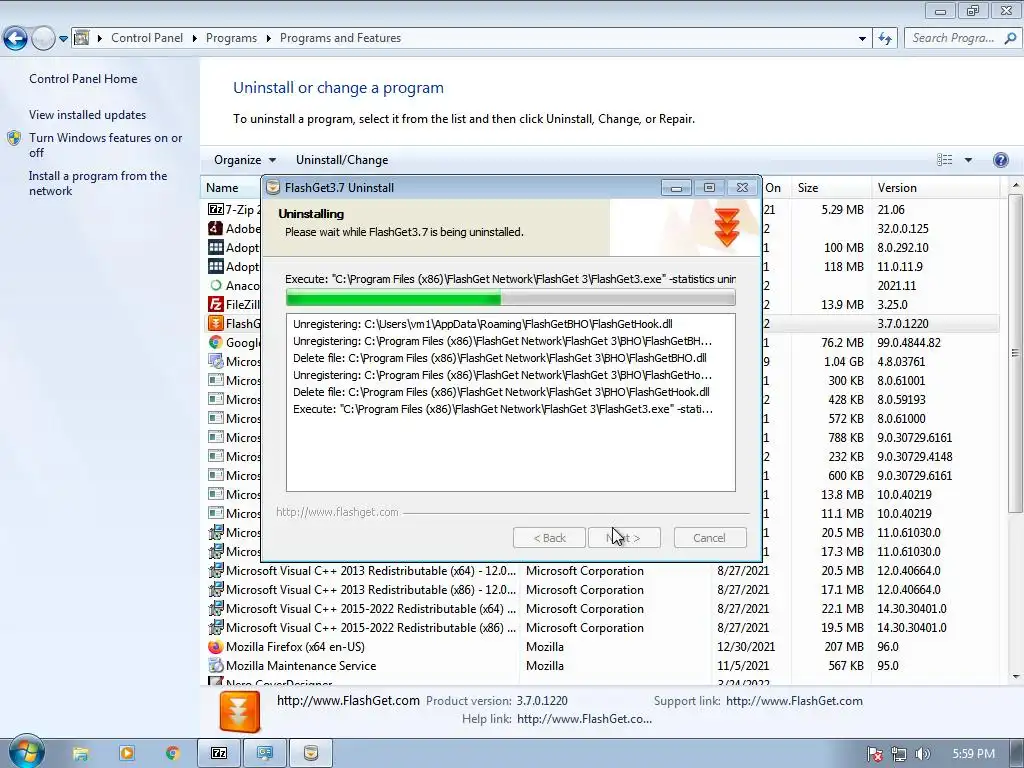
Task: Click the Back button in uninstall dialog
Action: tap(549, 538)
